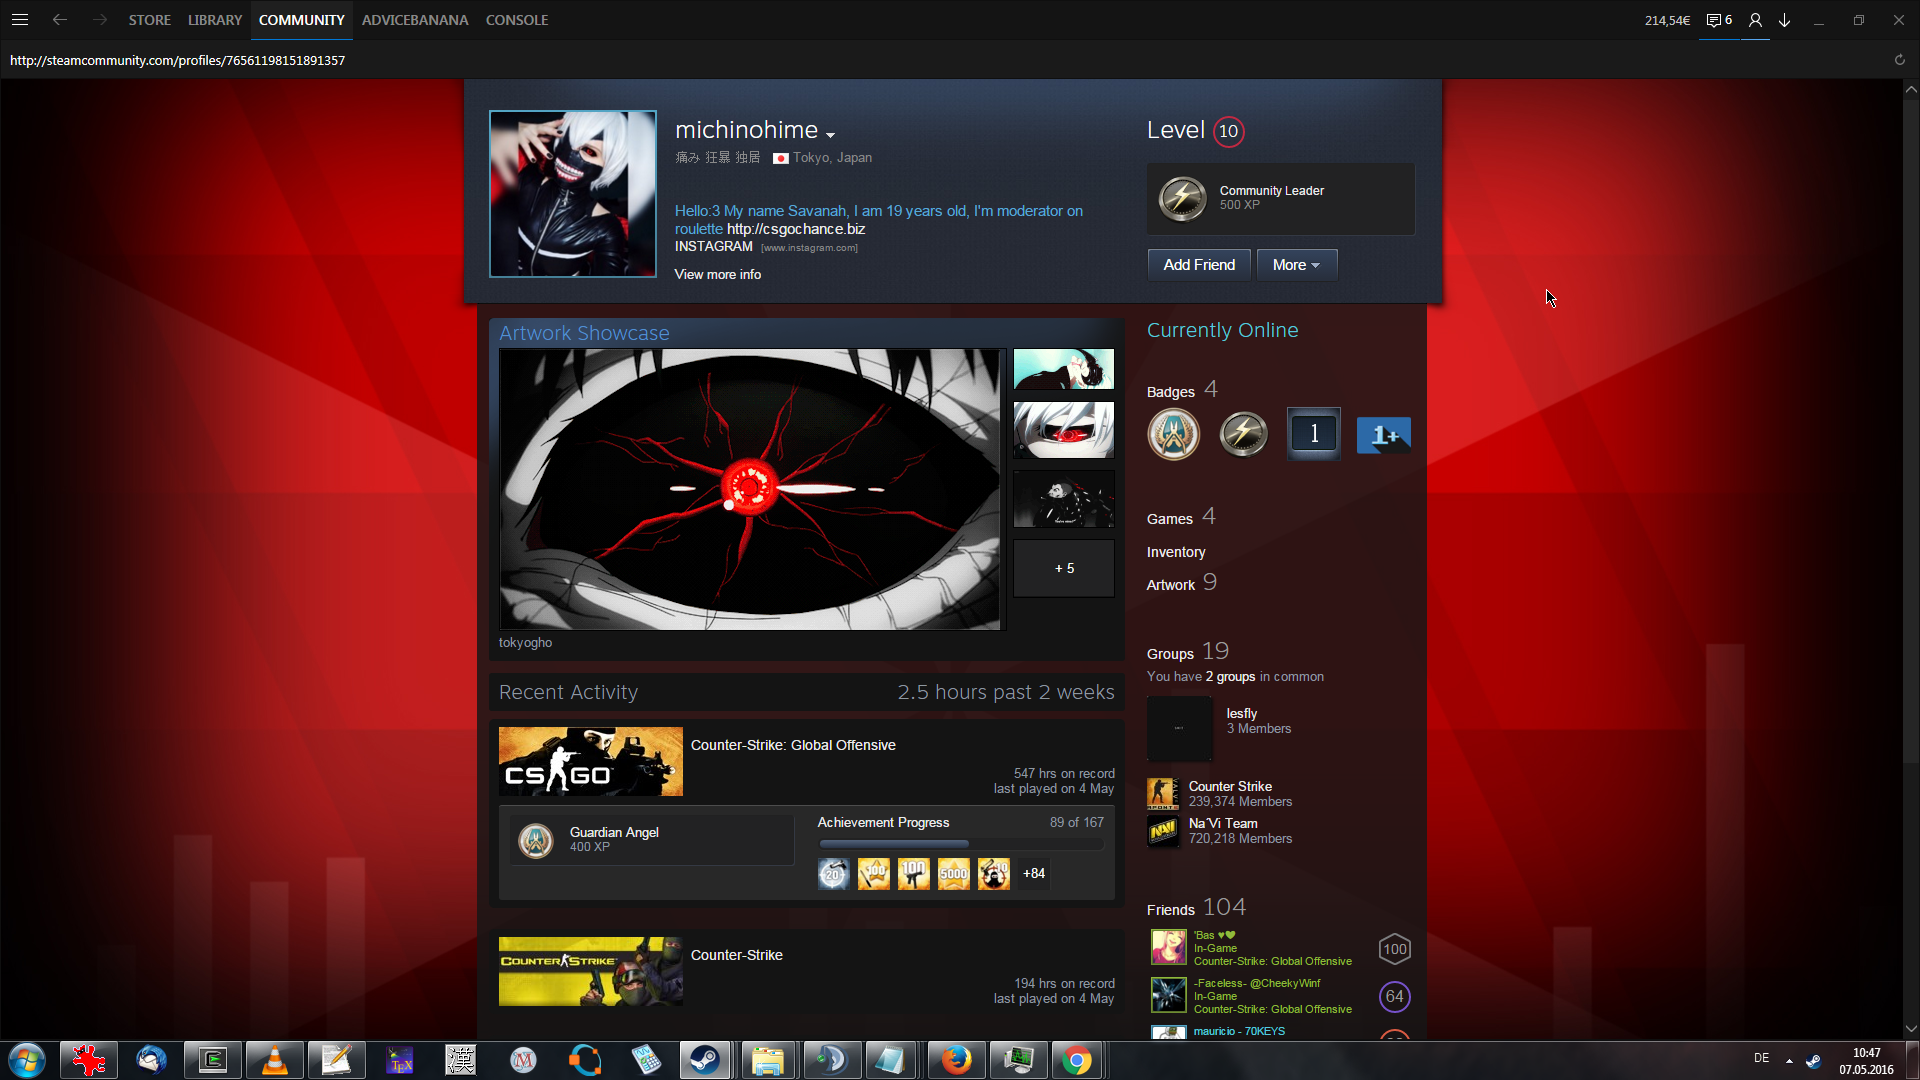
Task: Click the Community Leader badge icon
Action: tap(1182, 198)
